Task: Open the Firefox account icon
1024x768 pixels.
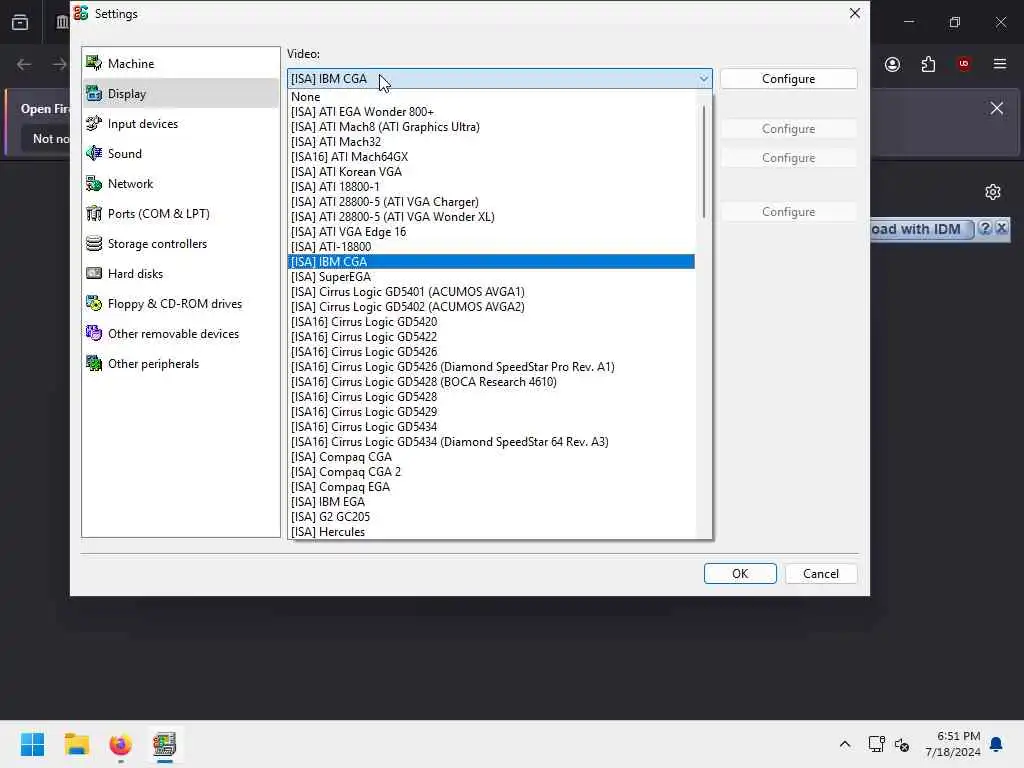Action: (892, 64)
